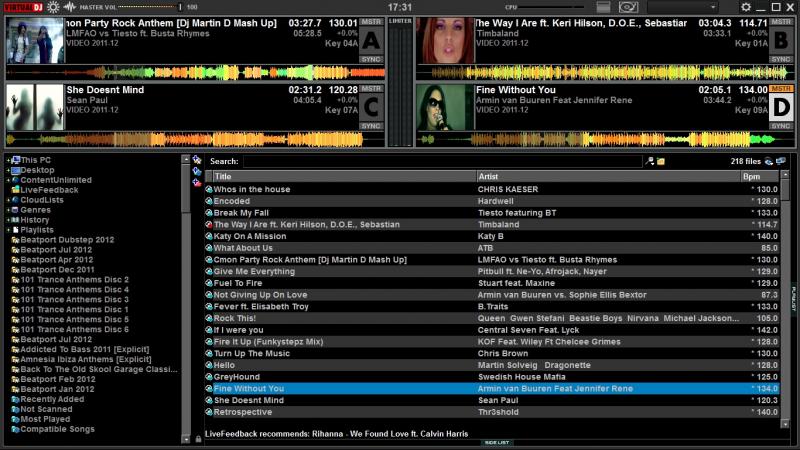Toggle SYNC on deck D
The image size is (800, 450).
781,126
